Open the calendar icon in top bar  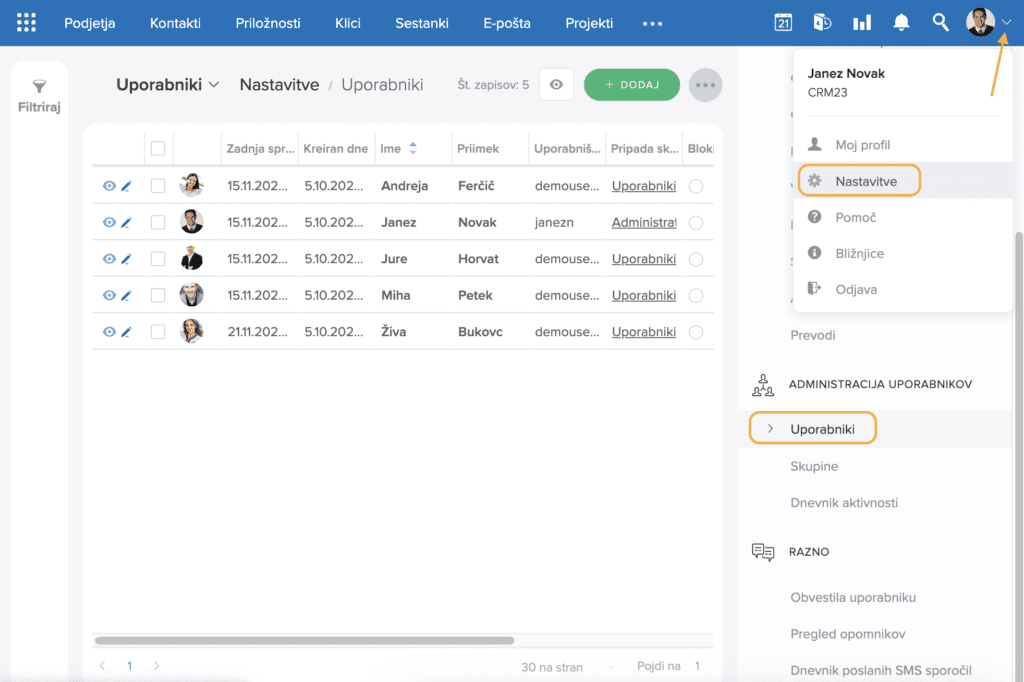tap(783, 23)
